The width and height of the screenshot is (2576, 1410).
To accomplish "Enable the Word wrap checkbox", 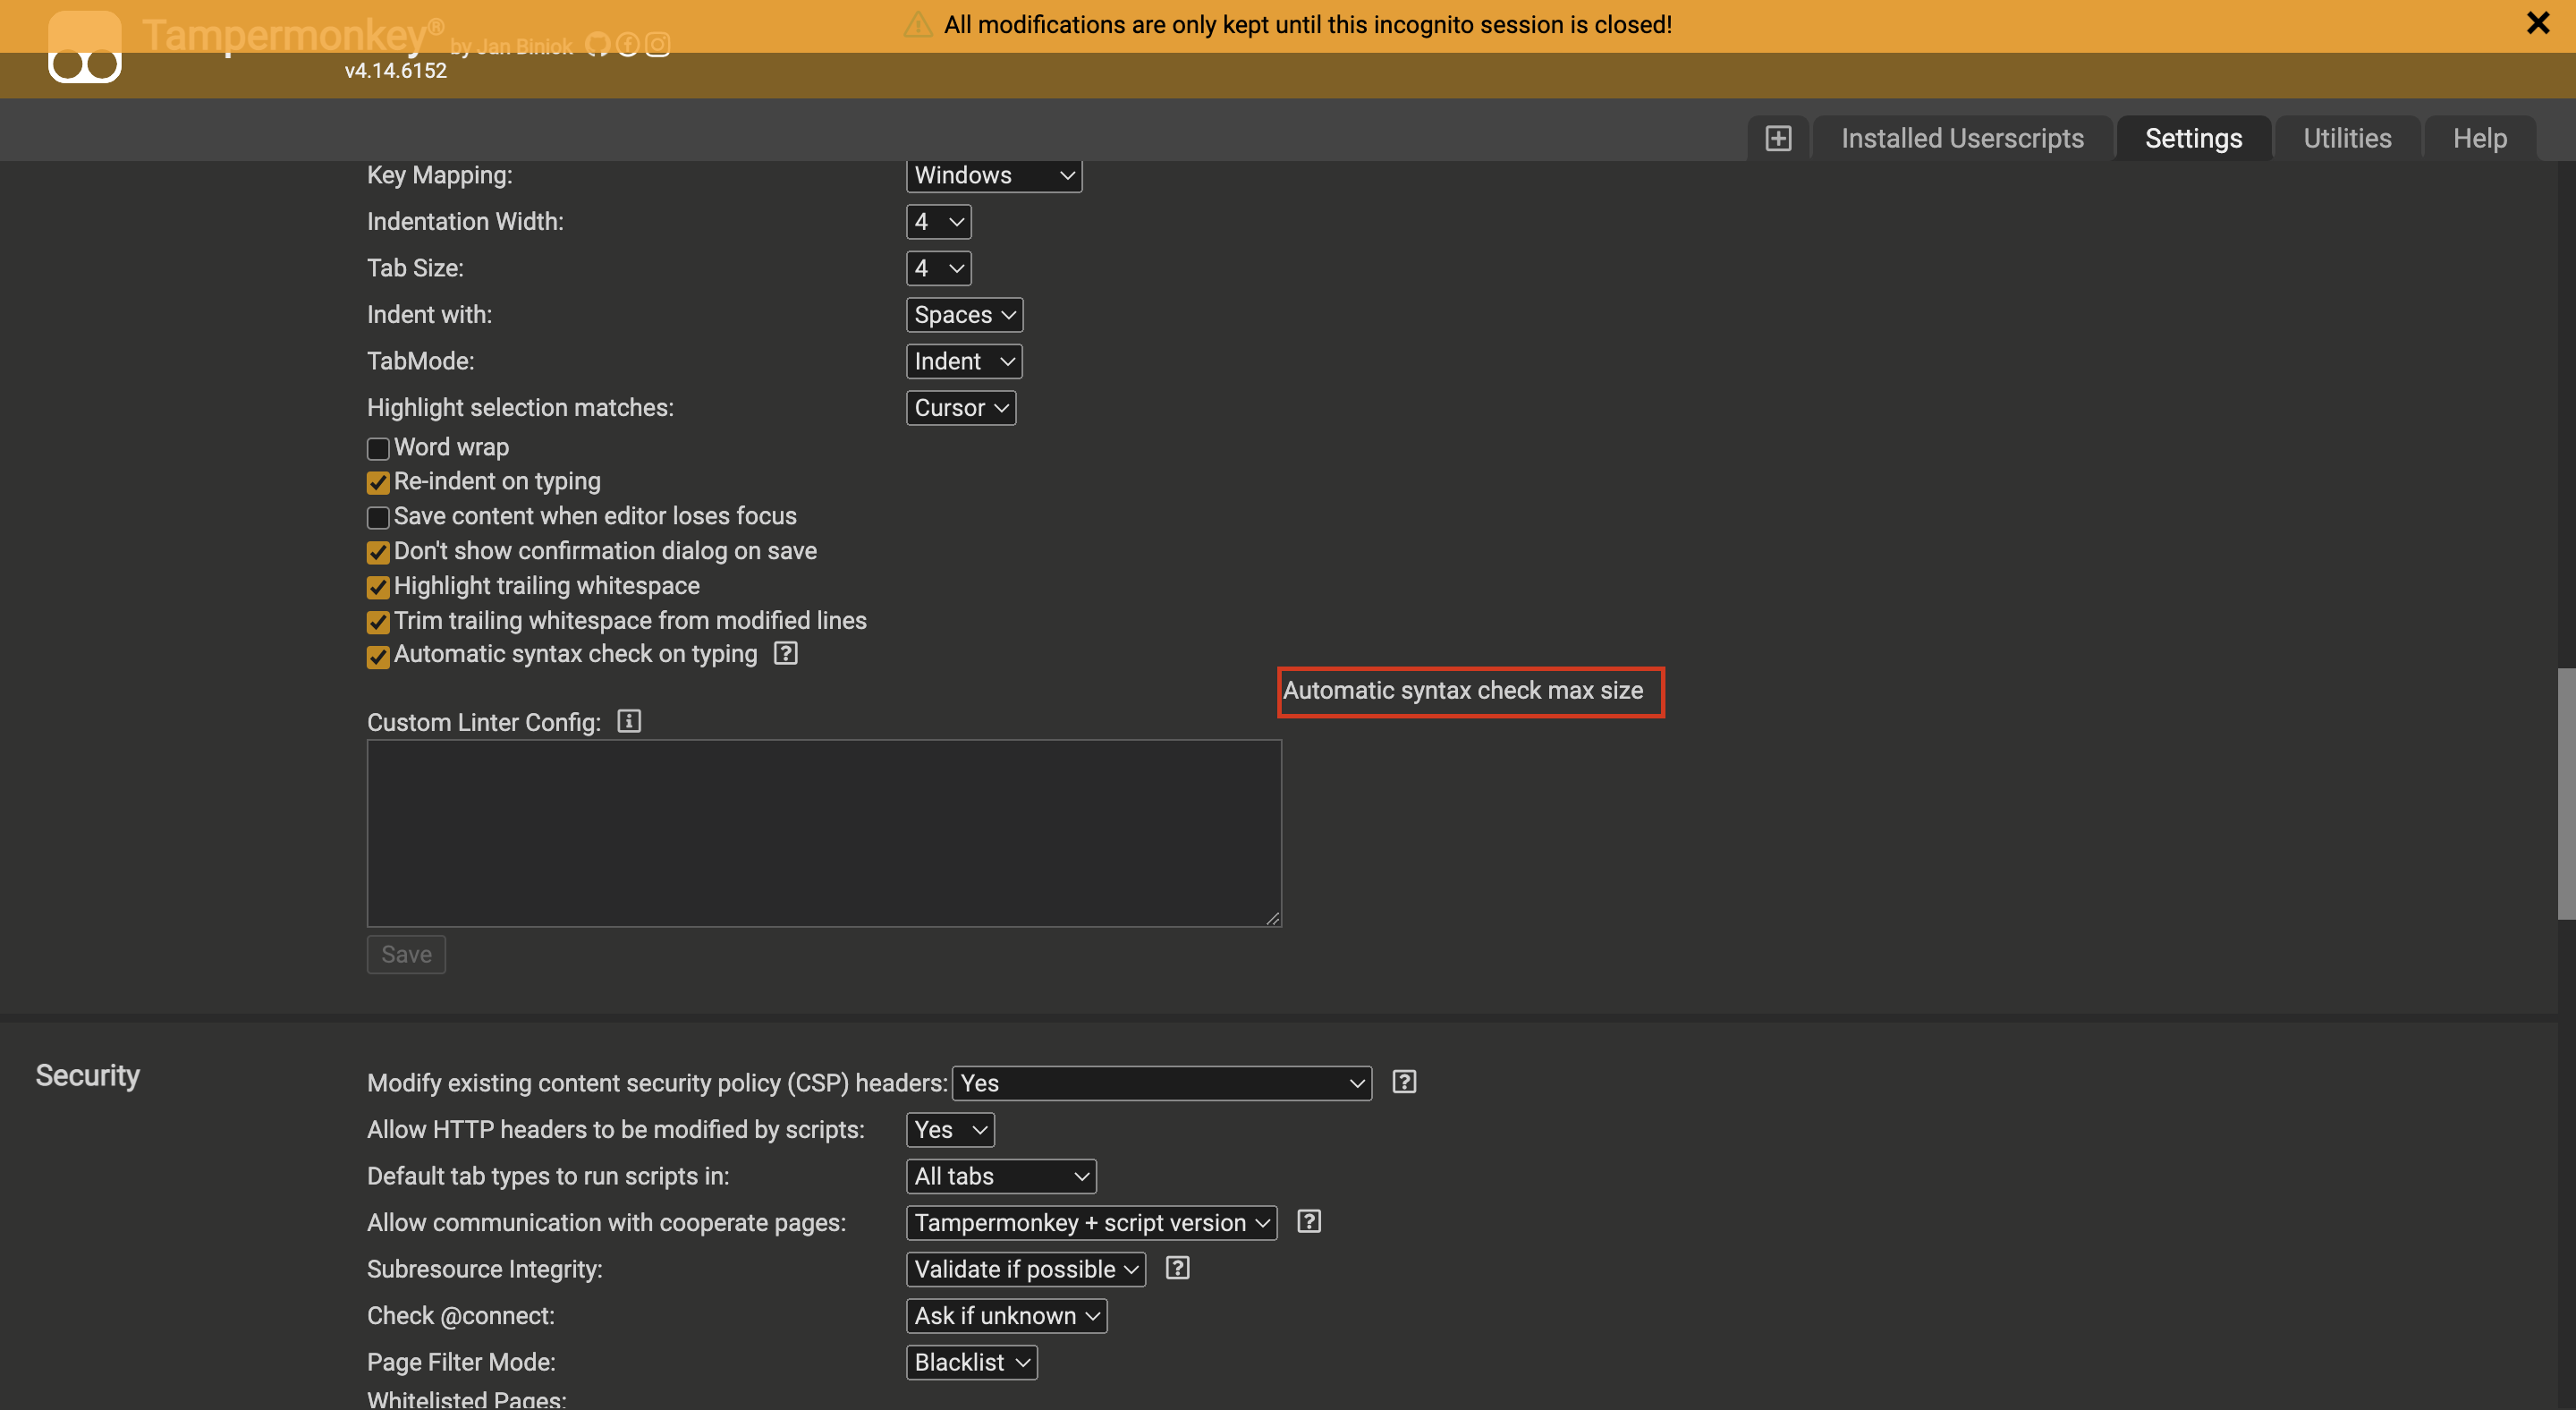I will [378, 449].
